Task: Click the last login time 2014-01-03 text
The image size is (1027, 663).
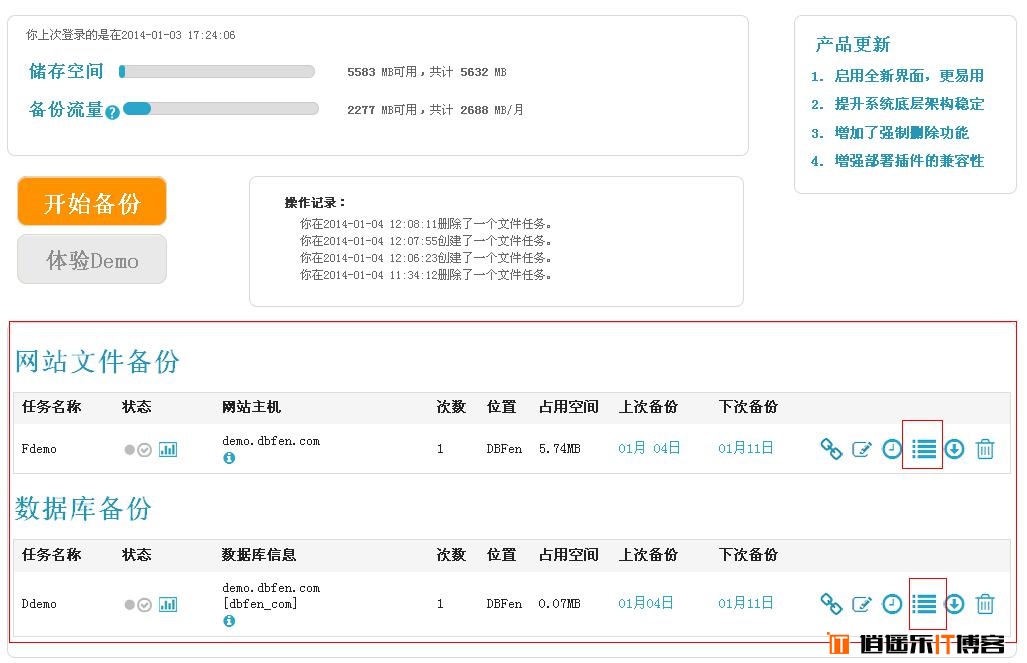Action: pos(130,35)
